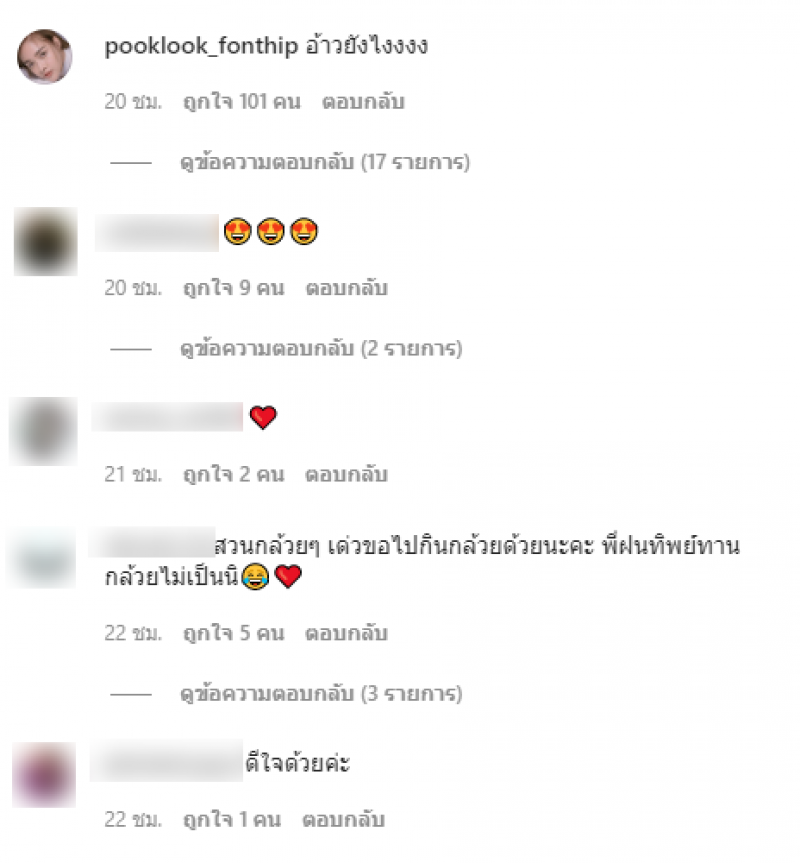The width and height of the screenshot is (800, 863).
Task: View likes: ถูกใจ 9 คน
Action: pyautogui.click(x=233, y=288)
